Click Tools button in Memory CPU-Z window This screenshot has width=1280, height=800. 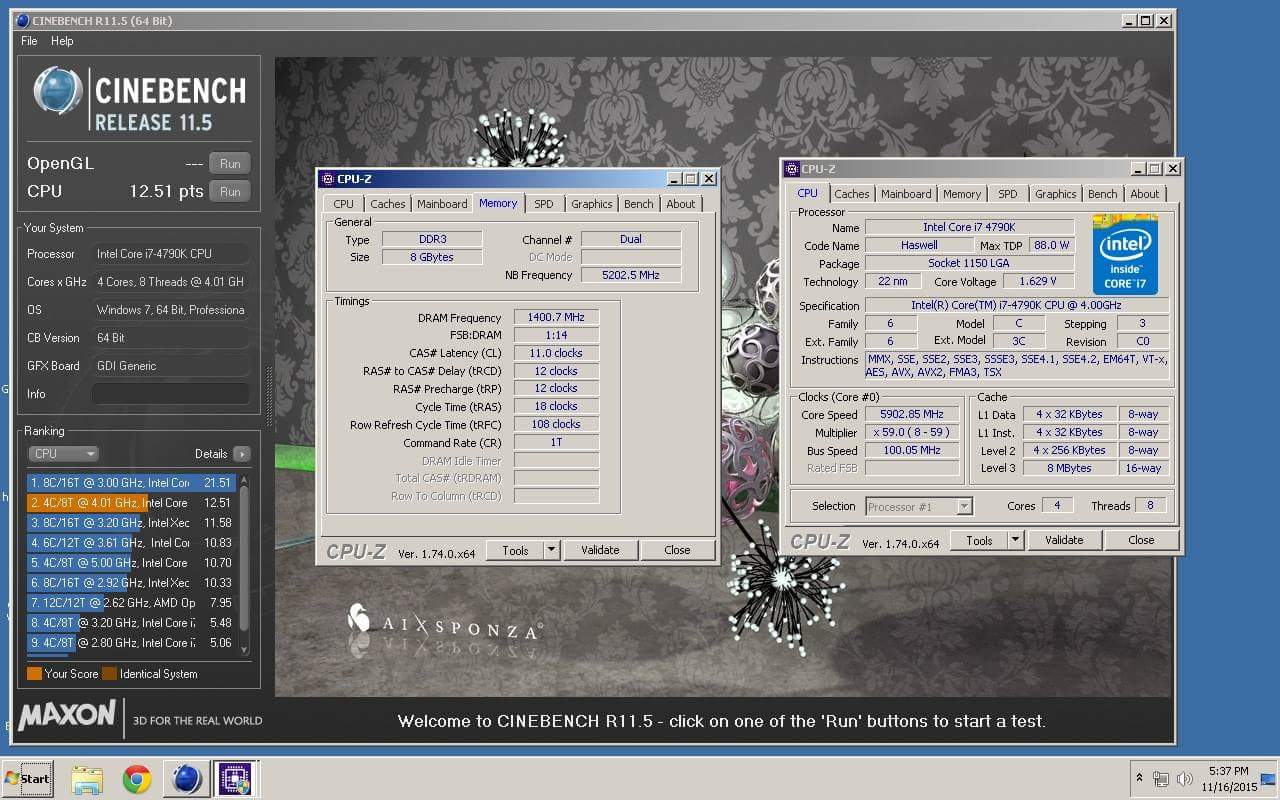pos(515,550)
